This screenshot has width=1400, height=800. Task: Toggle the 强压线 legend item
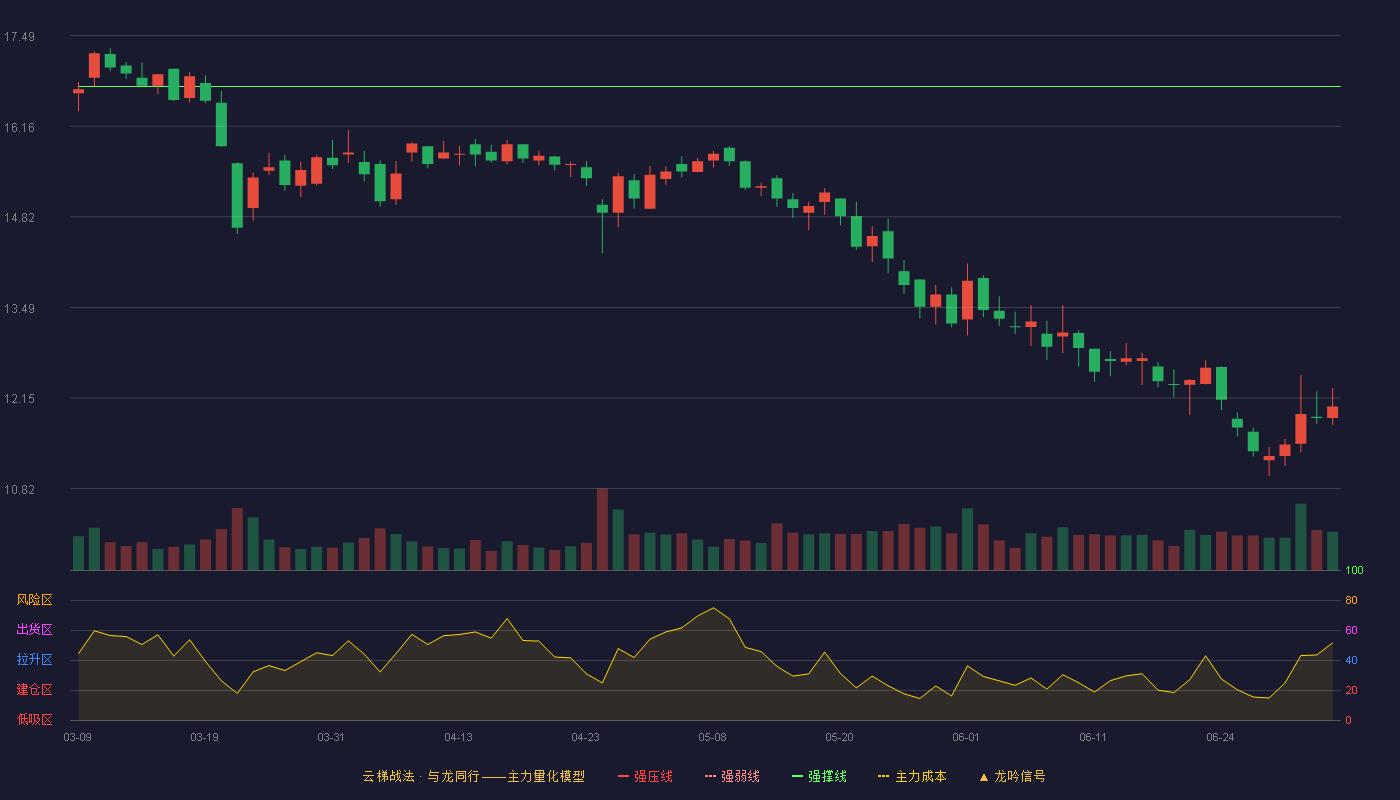[x=645, y=776]
